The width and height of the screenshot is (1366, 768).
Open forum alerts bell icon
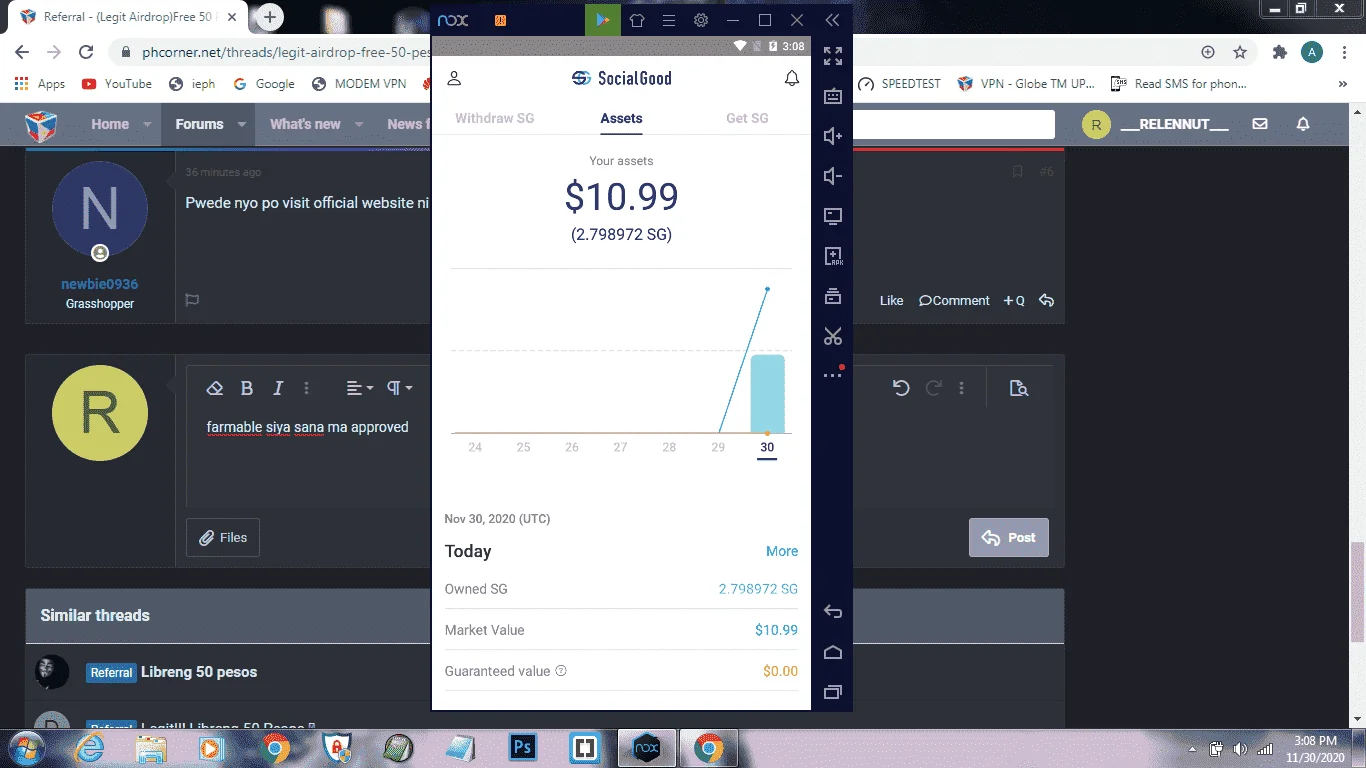click(x=1303, y=124)
